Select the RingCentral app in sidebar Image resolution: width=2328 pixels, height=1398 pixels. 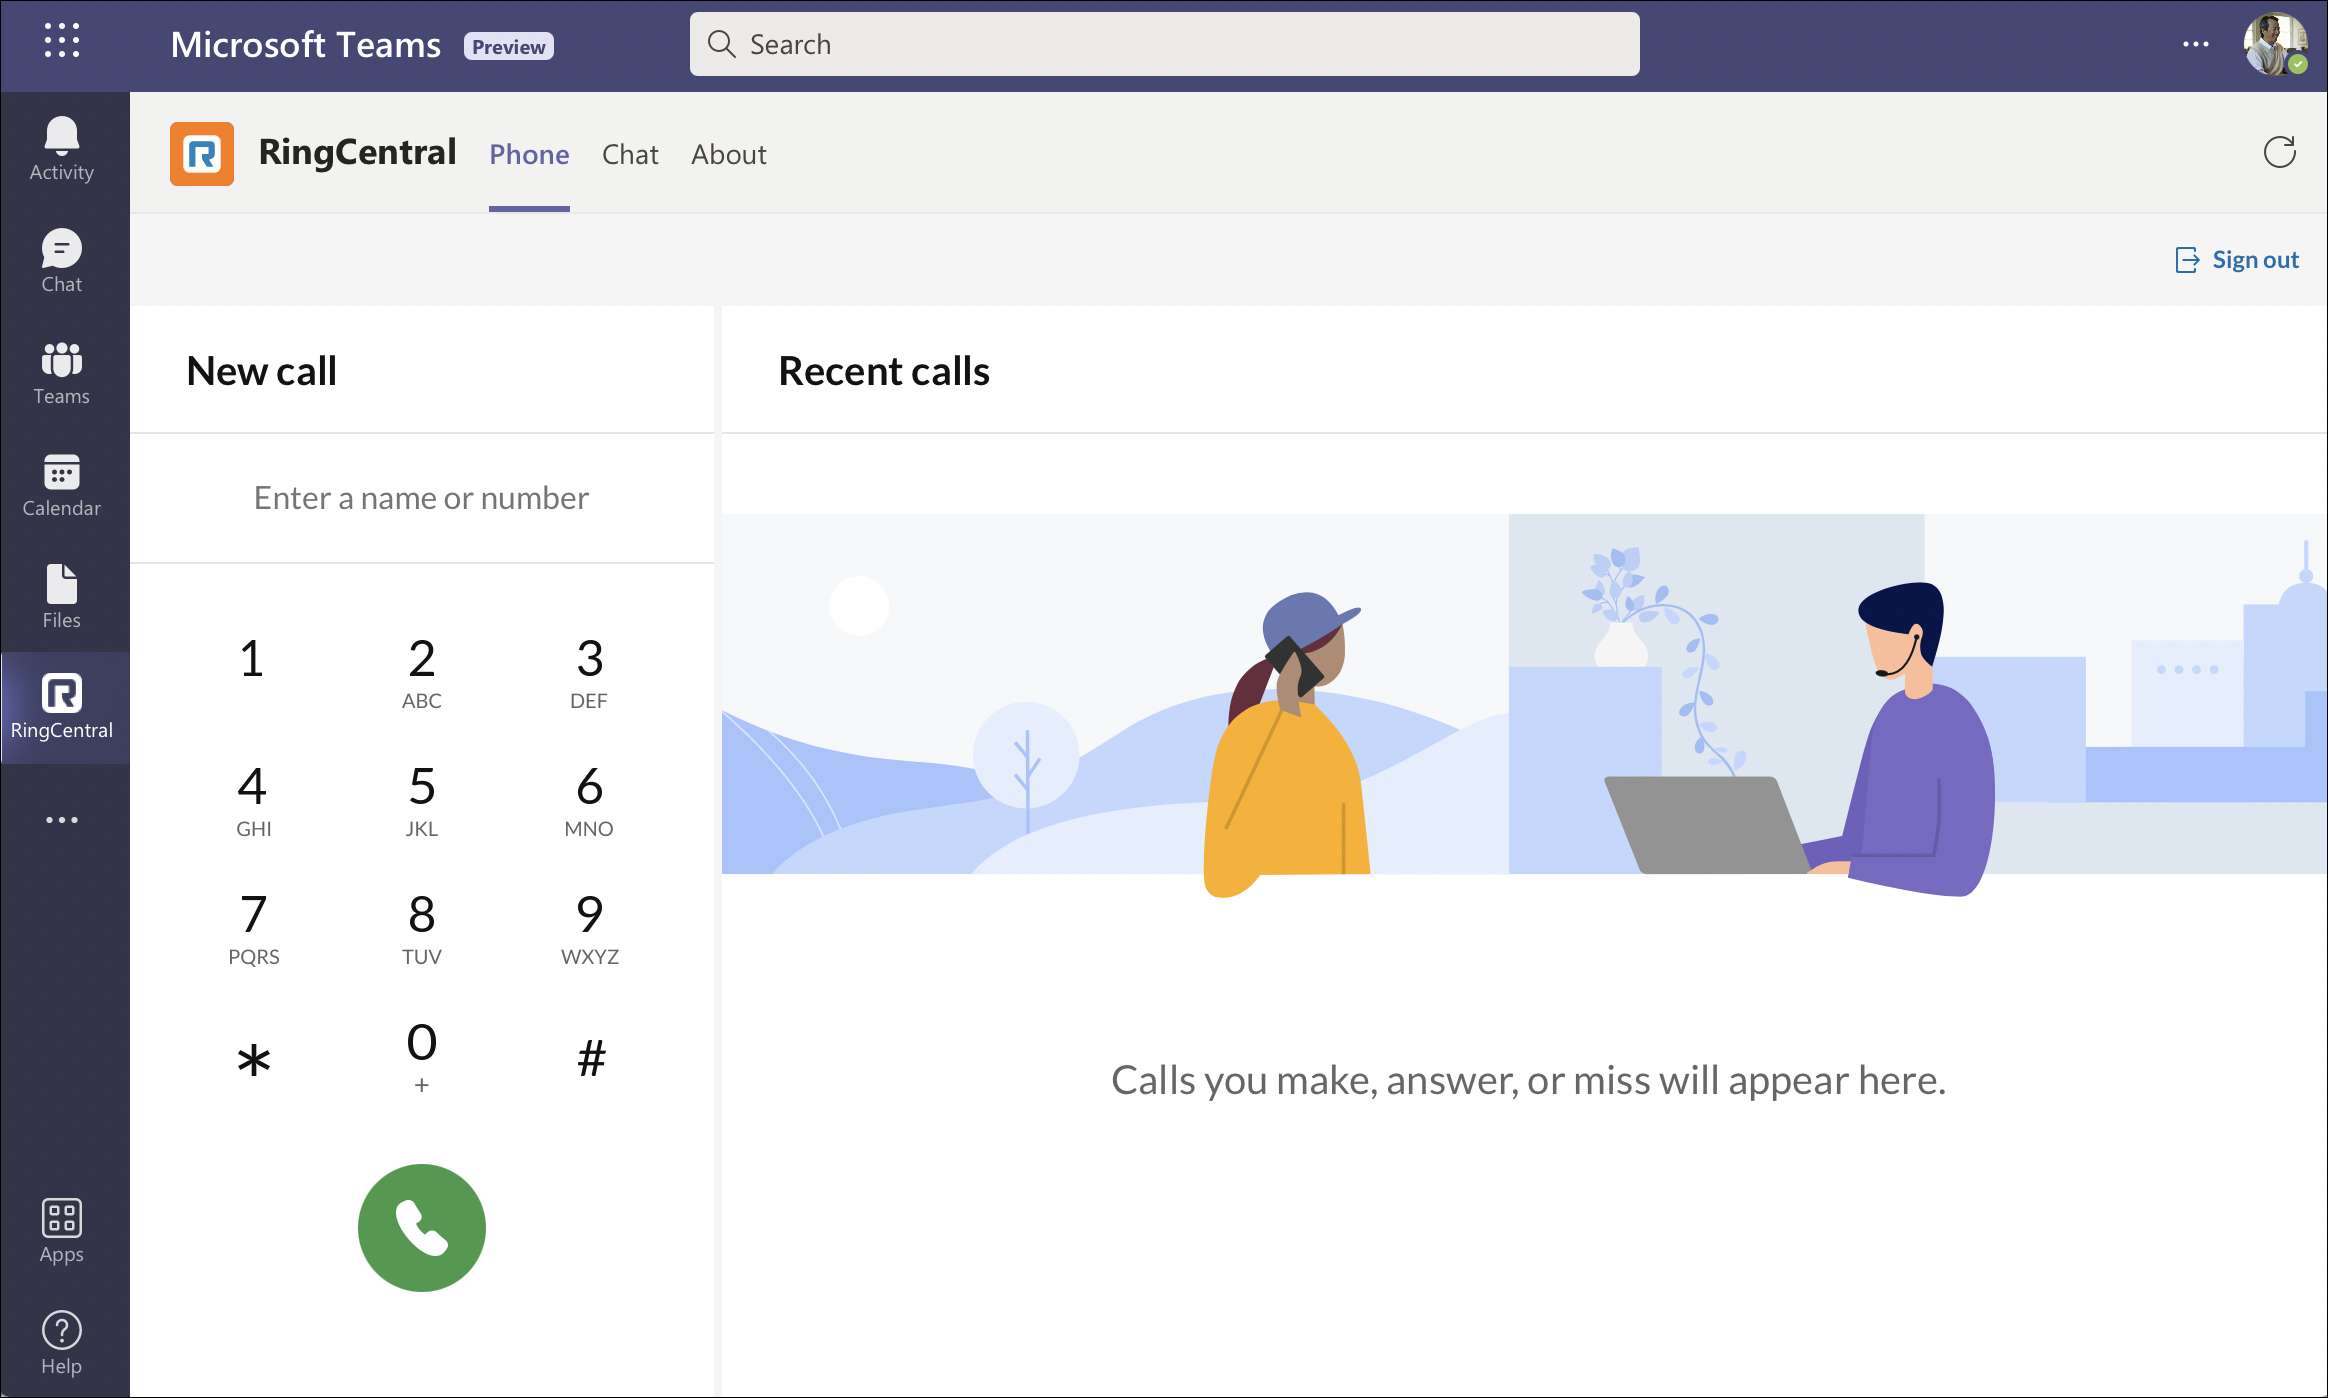pos(61,707)
